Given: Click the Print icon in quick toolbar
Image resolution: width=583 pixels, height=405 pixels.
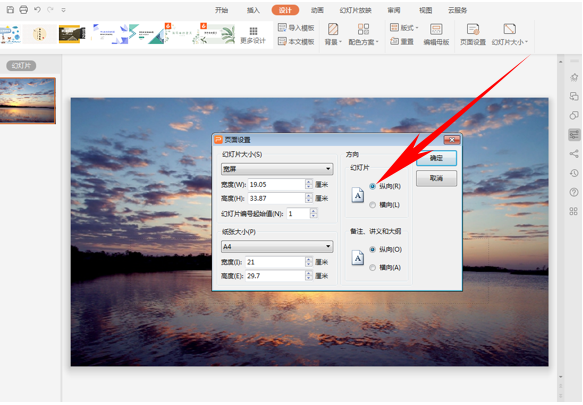Looking at the screenshot, I should coord(23,10).
